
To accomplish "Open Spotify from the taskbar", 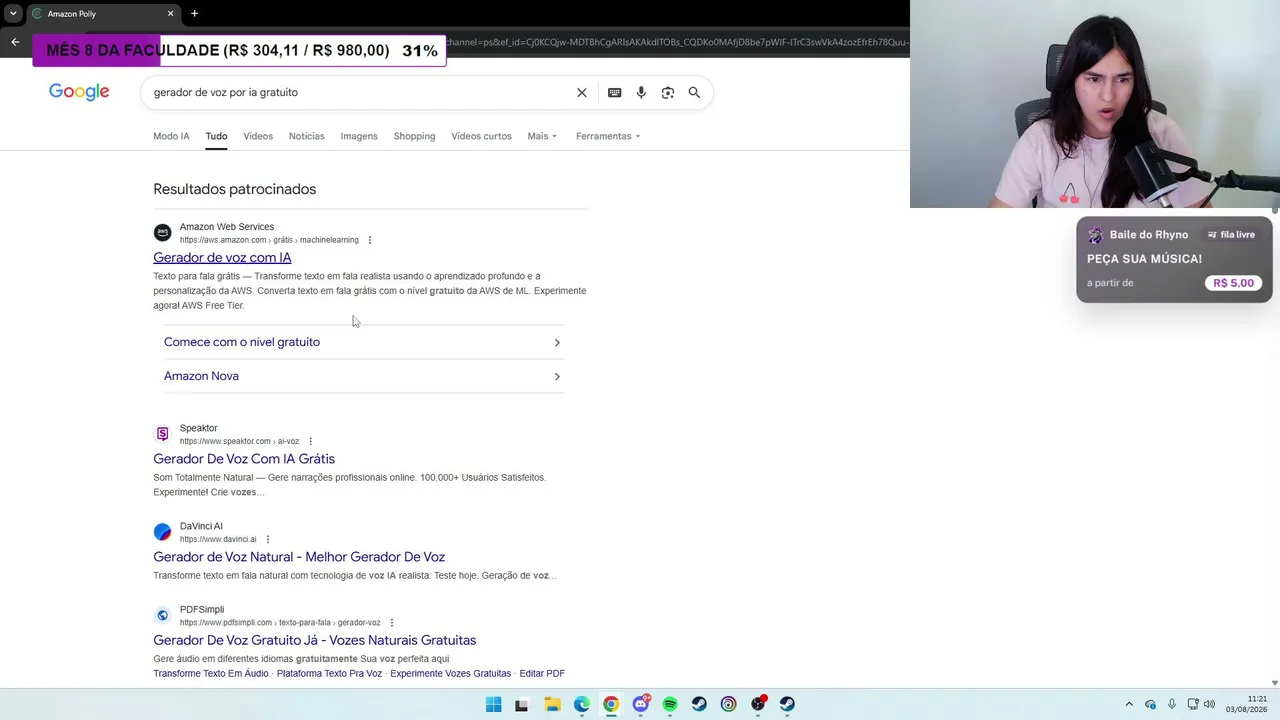I will click(x=670, y=704).
